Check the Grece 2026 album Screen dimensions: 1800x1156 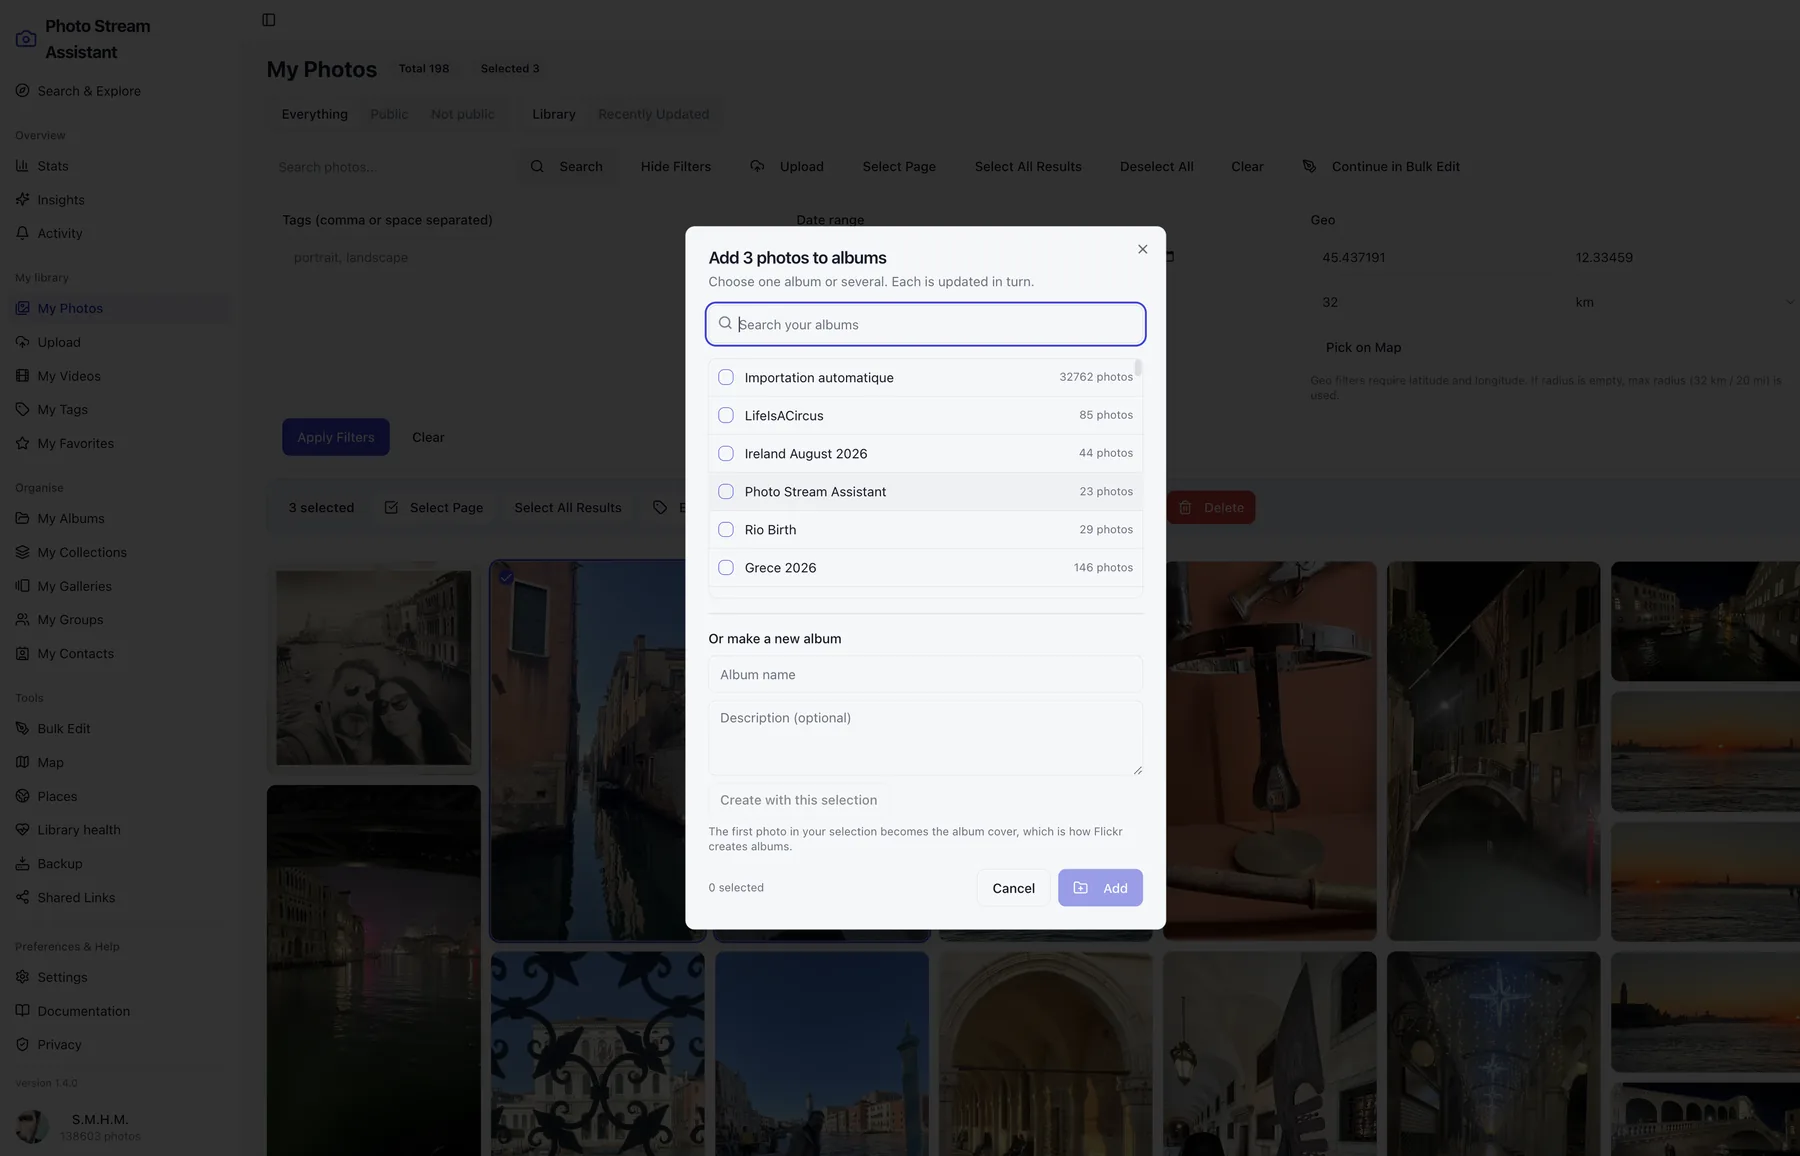(x=726, y=567)
